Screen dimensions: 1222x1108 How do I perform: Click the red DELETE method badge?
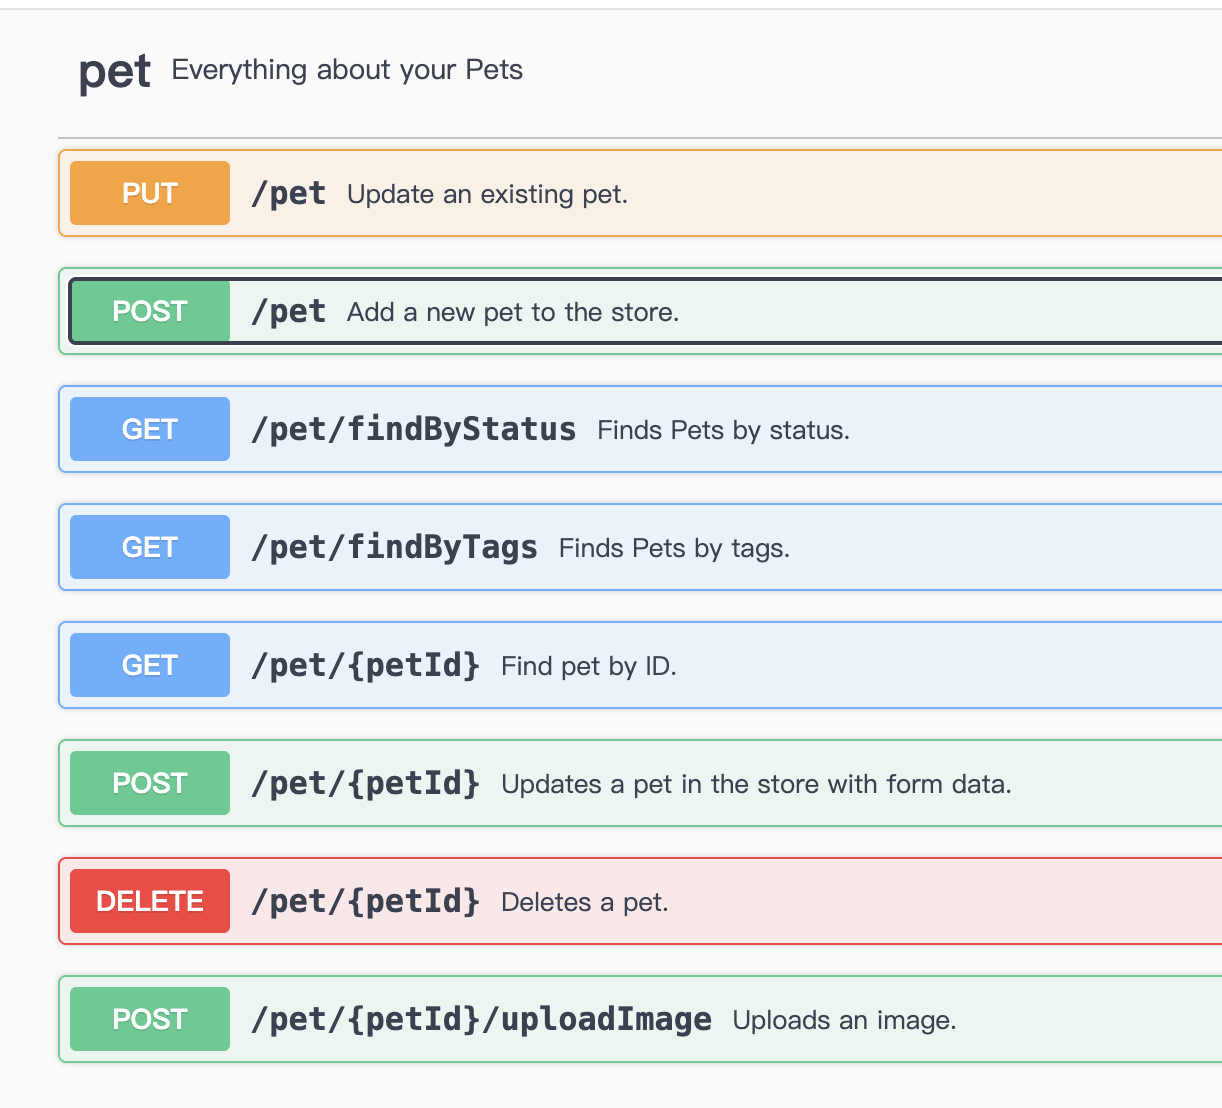click(150, 901)
